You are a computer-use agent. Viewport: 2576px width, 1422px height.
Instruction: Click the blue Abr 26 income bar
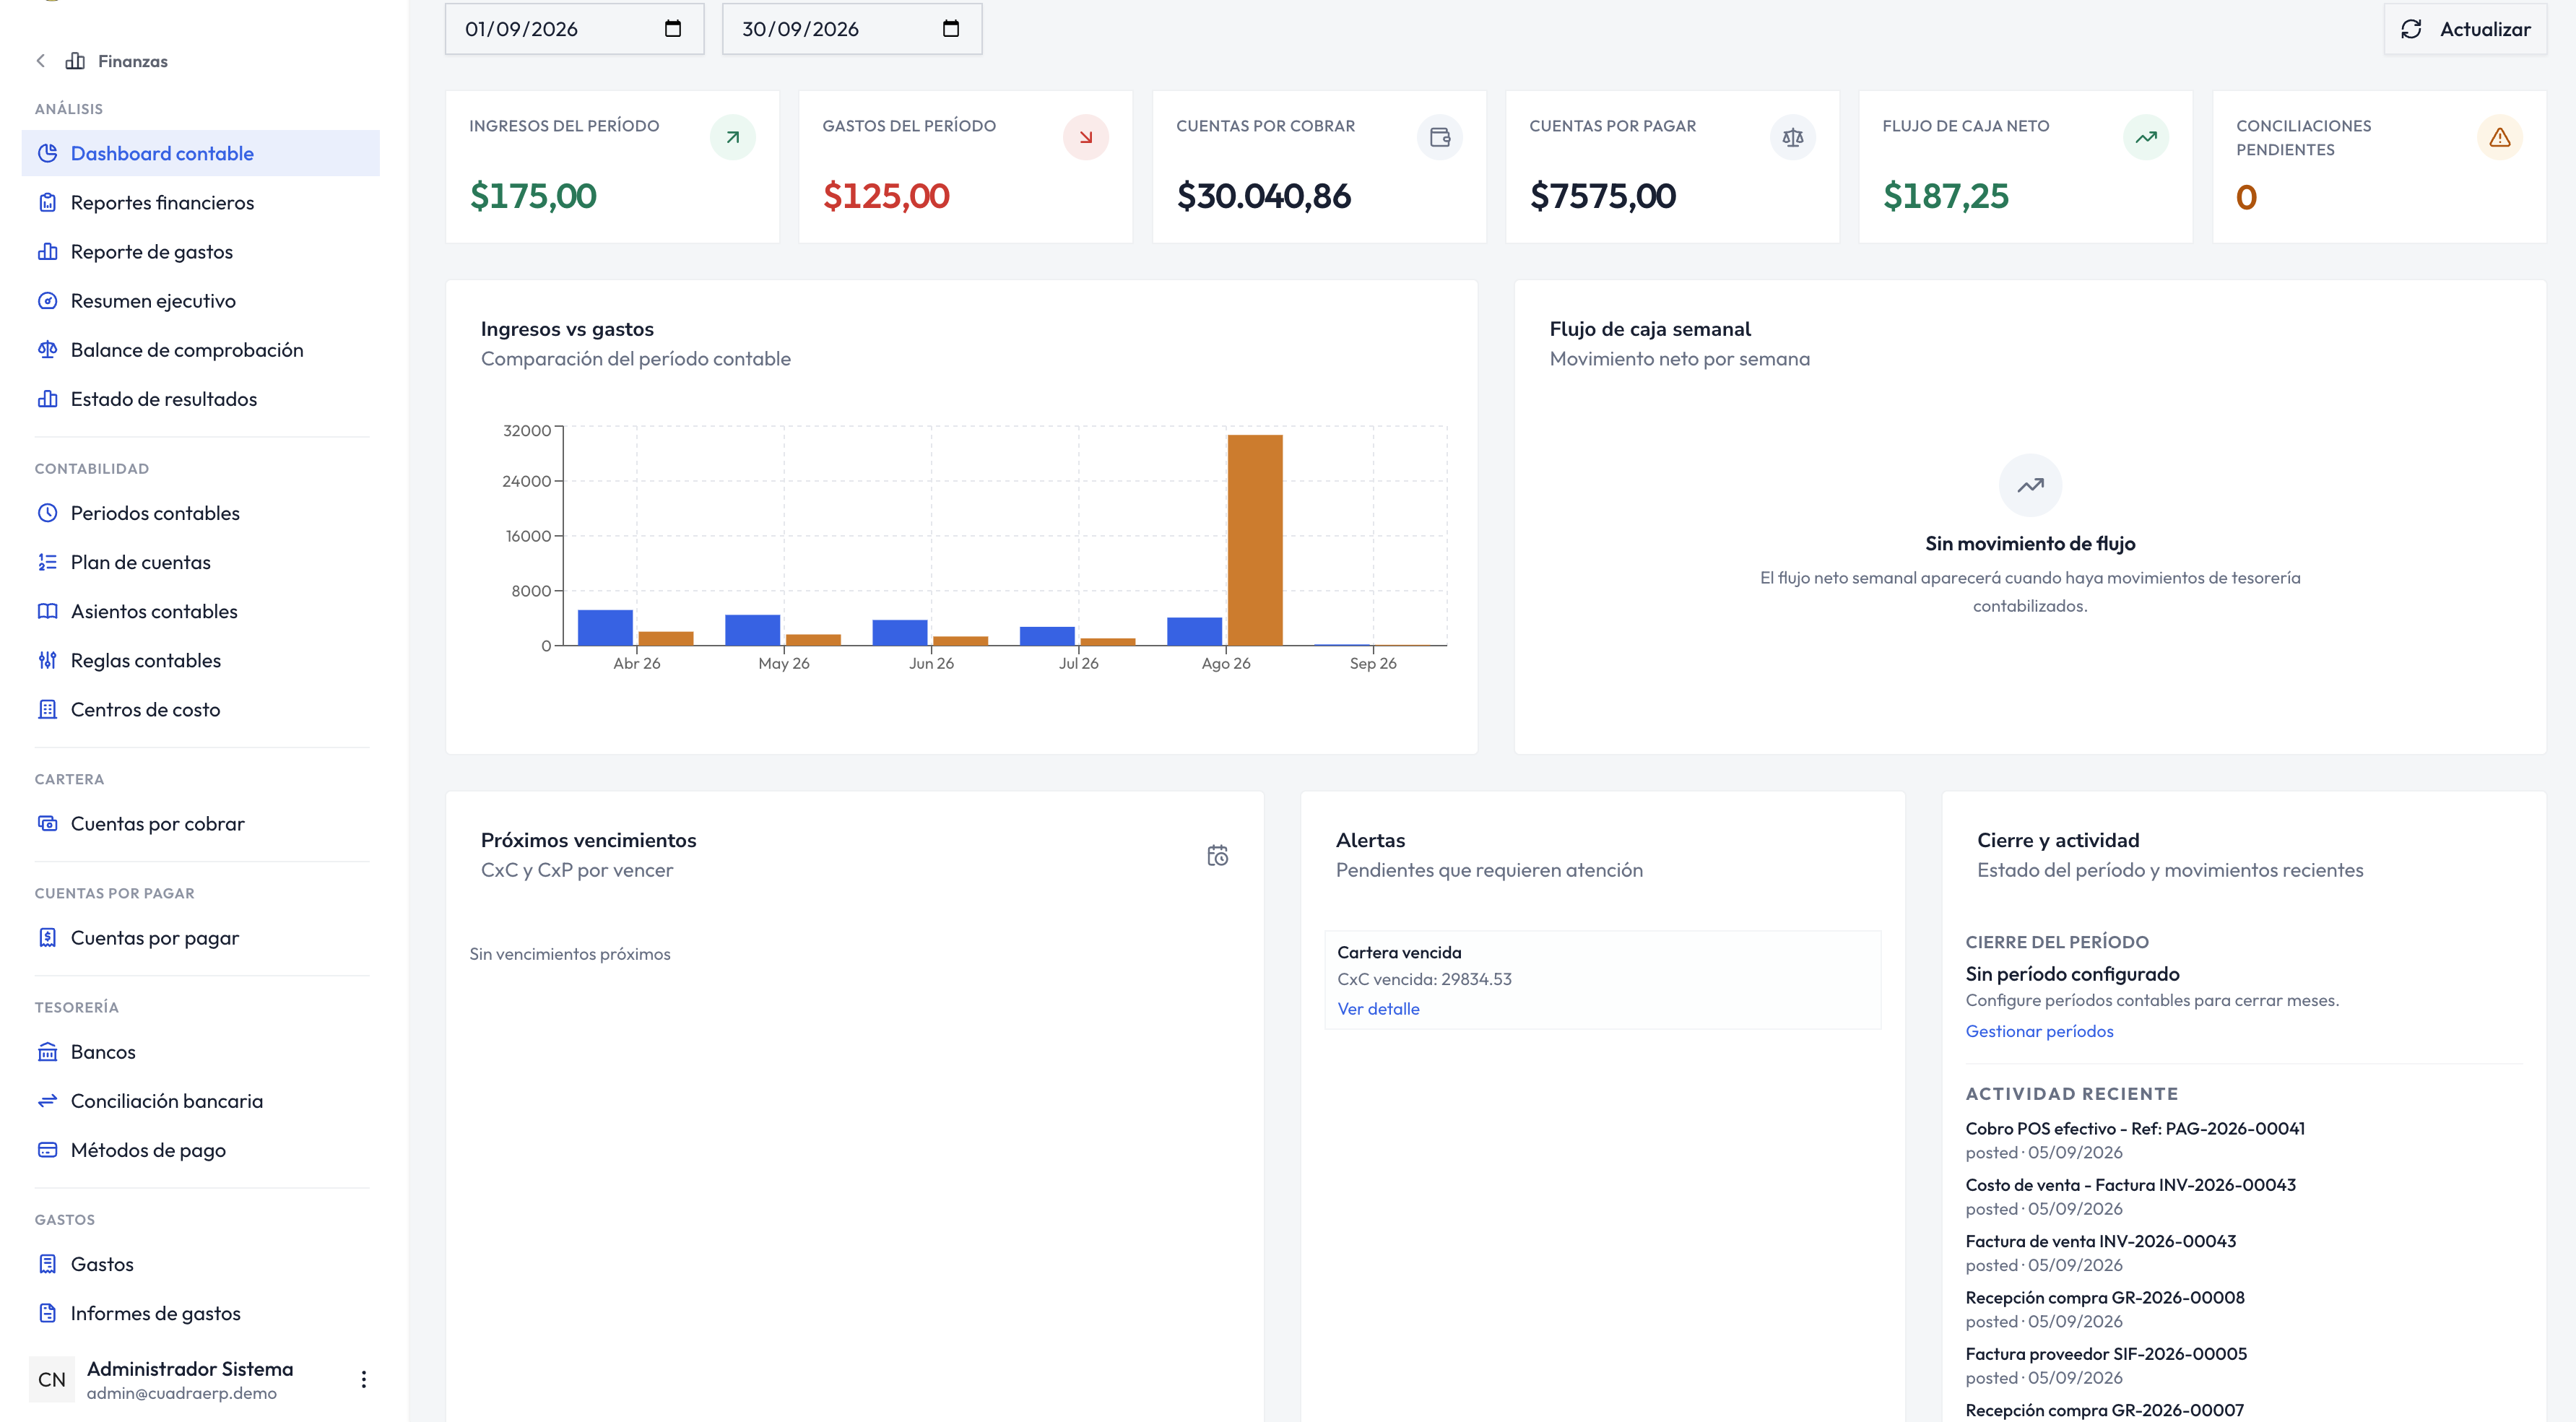(605, 627)
